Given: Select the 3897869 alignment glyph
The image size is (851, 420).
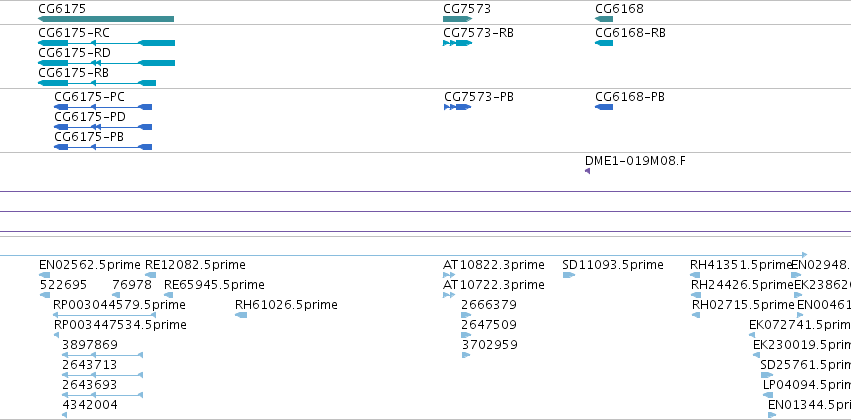Looking at the screenshot, I should click(103, 355).
